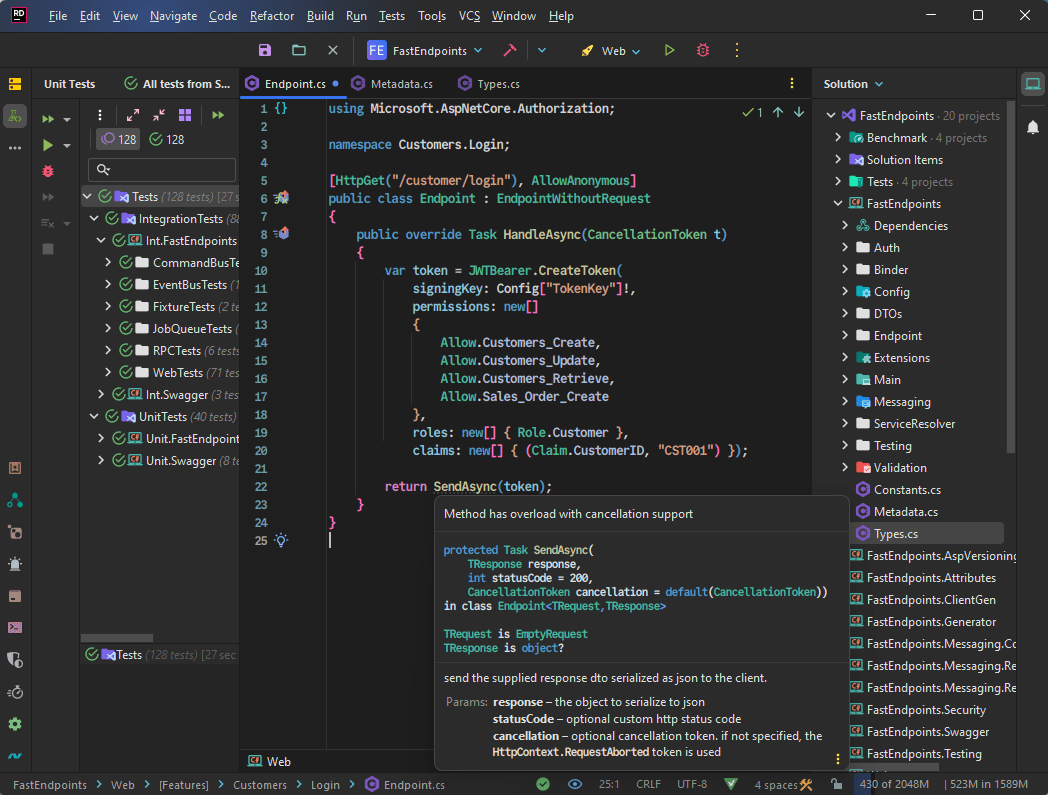Screen dimensions: 1048x795
Task: Expand all test nodes with the expand icon
Action: [x=132, y=115]
